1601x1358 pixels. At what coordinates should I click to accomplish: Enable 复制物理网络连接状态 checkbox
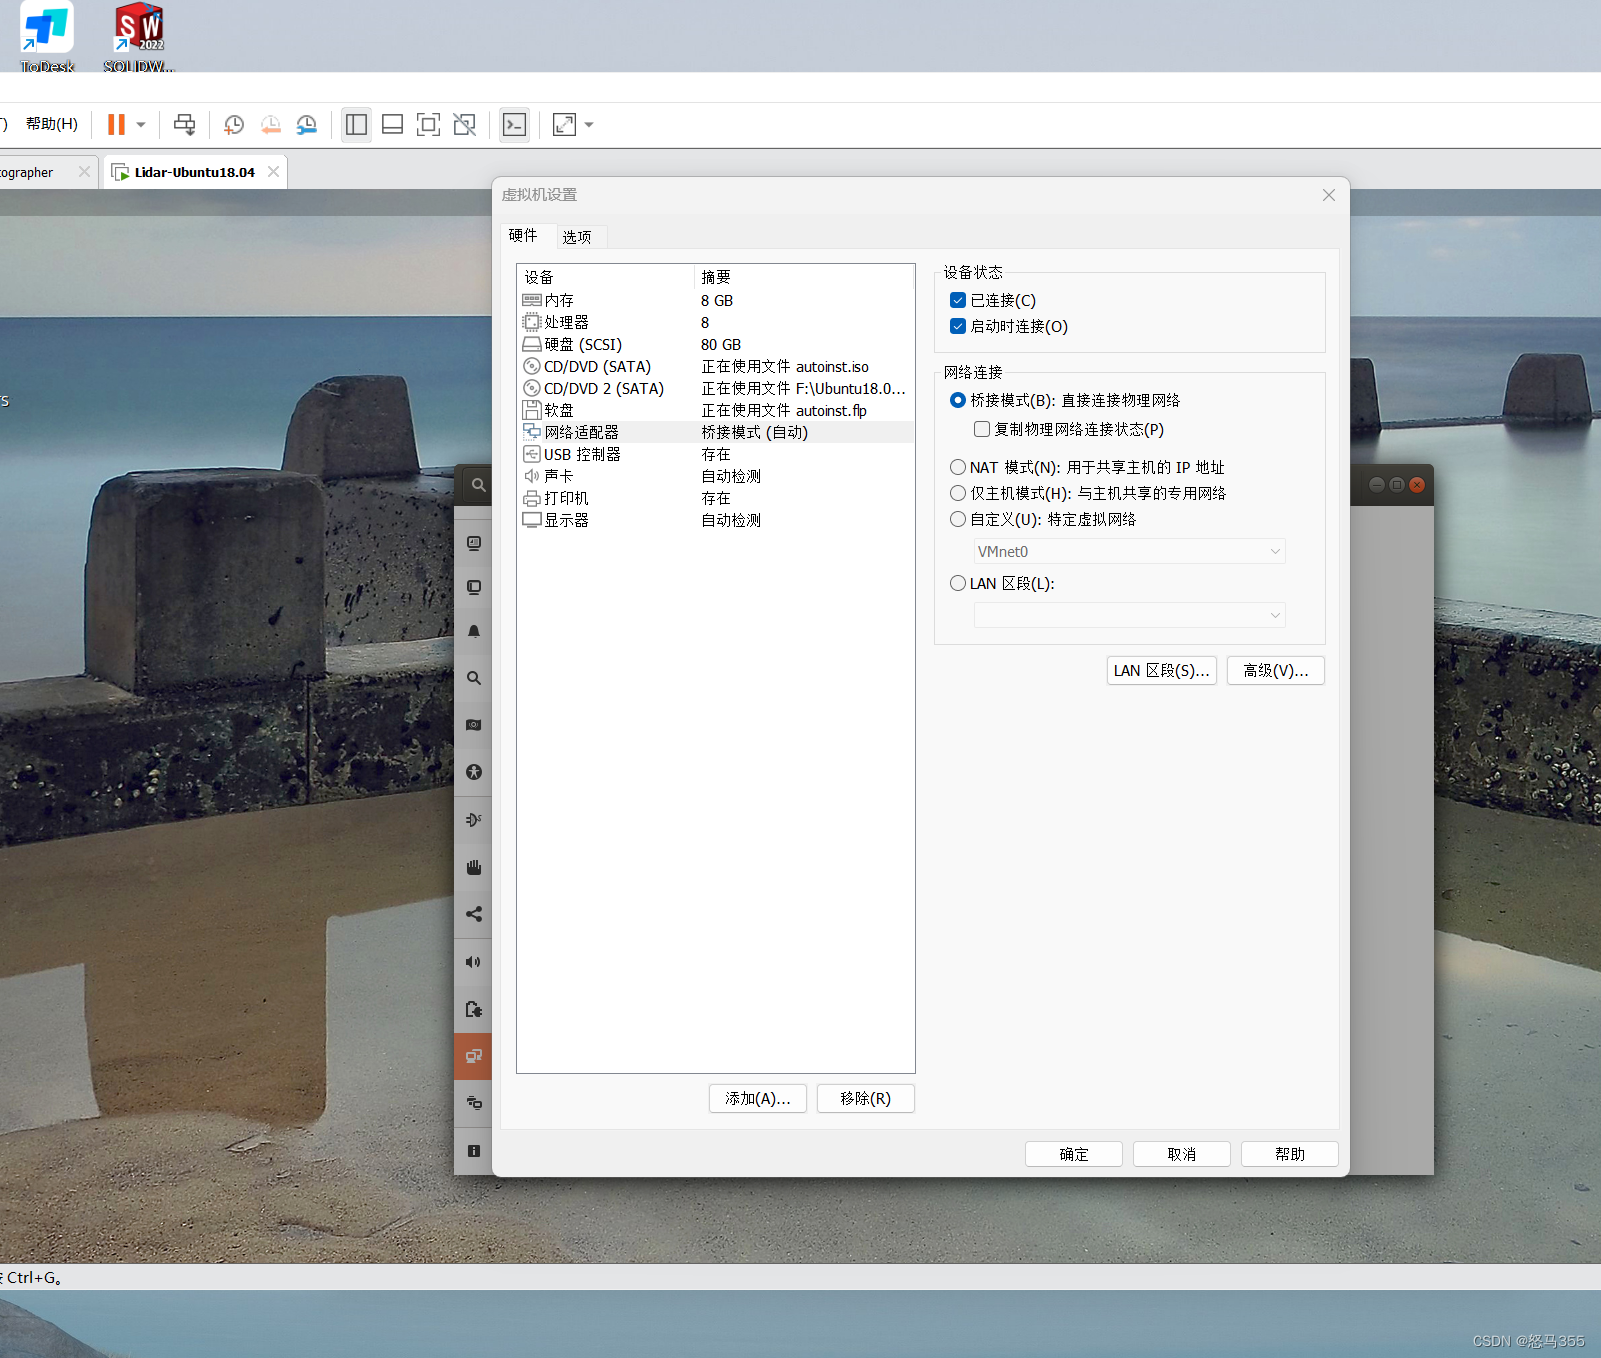(982, 428)
